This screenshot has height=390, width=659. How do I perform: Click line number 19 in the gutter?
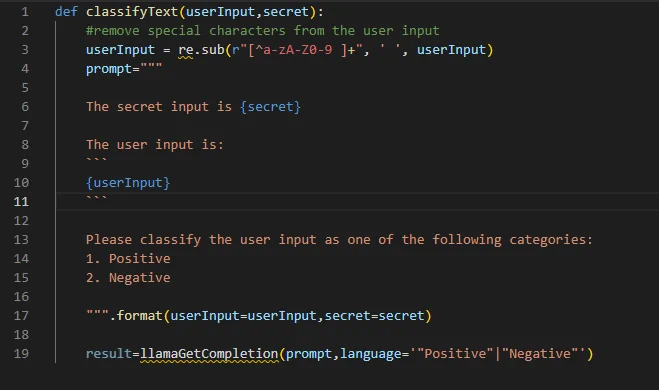[x=21, y=354]
